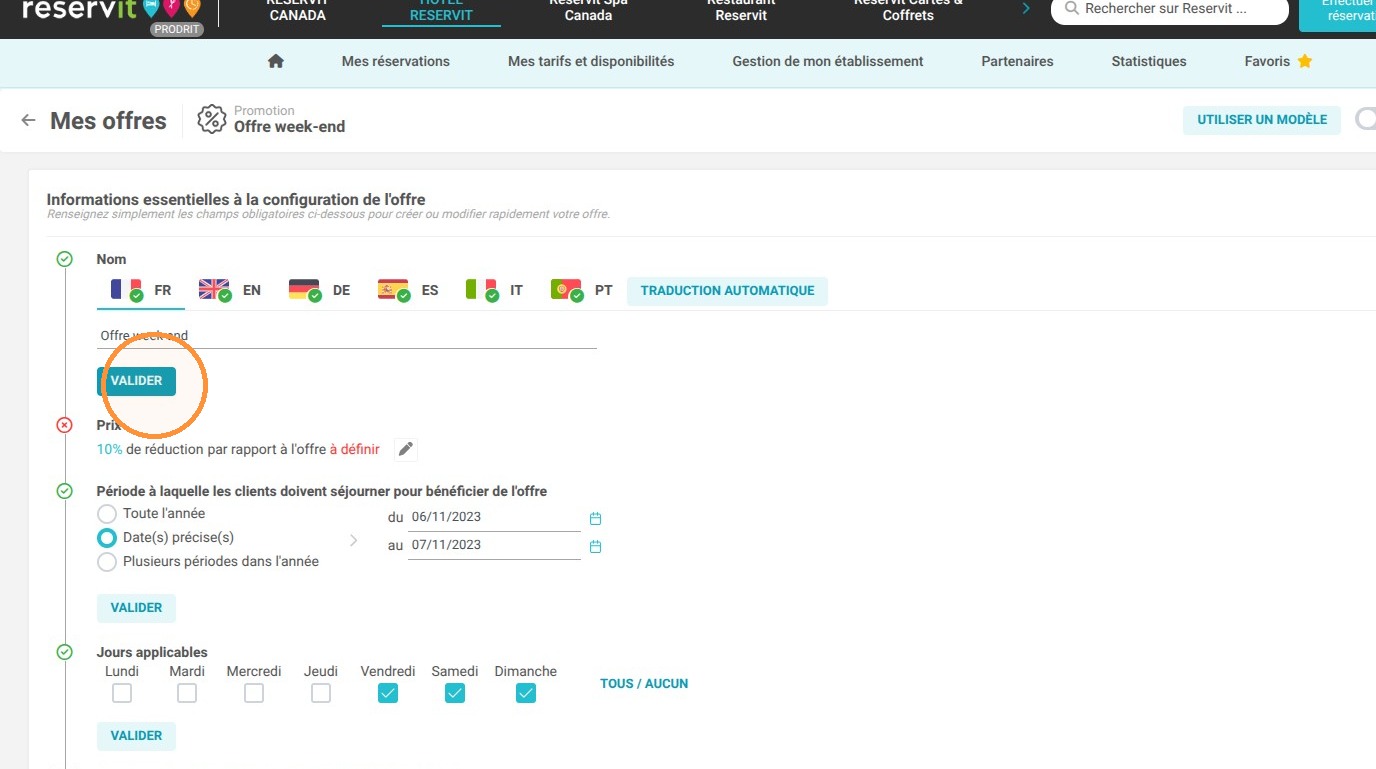Check the Jeudi checkbox

point(321,693)
